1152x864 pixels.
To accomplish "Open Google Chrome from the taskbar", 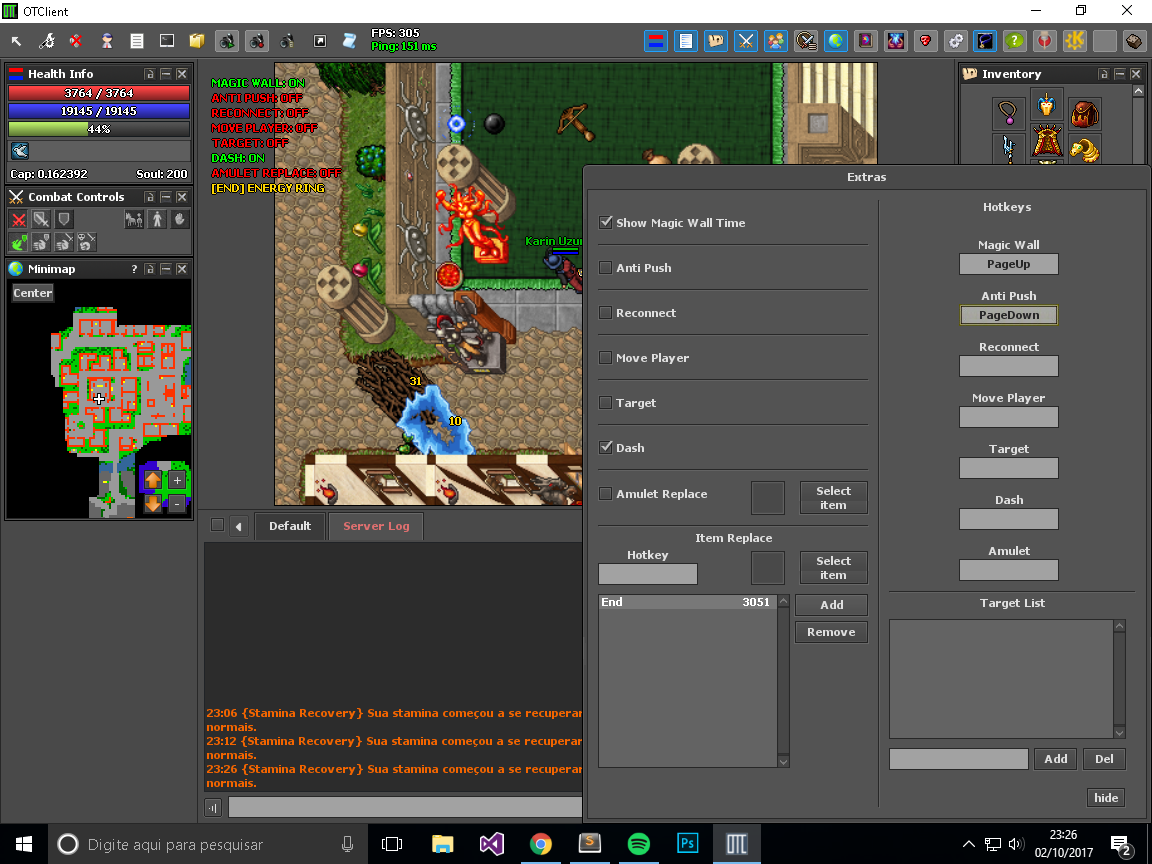I will click(541, 843).
